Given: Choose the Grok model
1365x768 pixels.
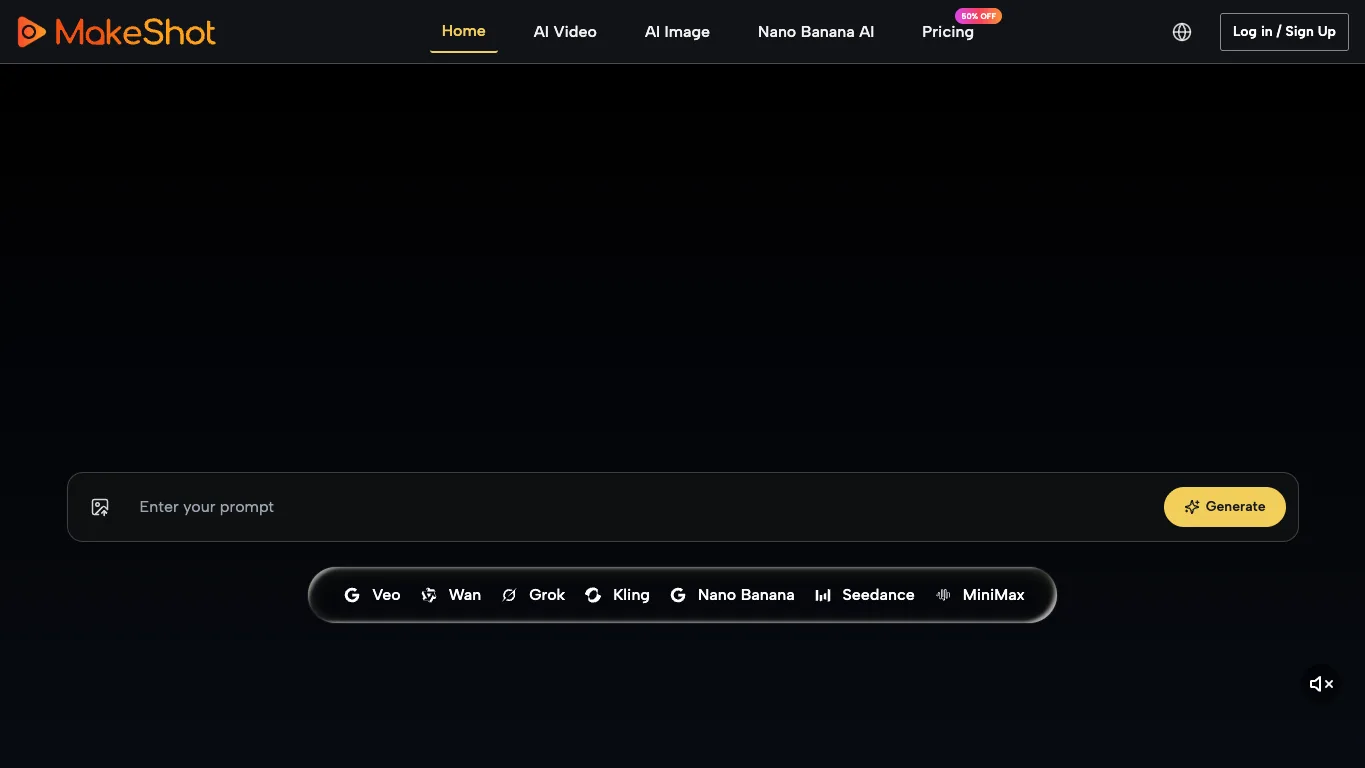Looking at the screenshot, I should [533, 595].
